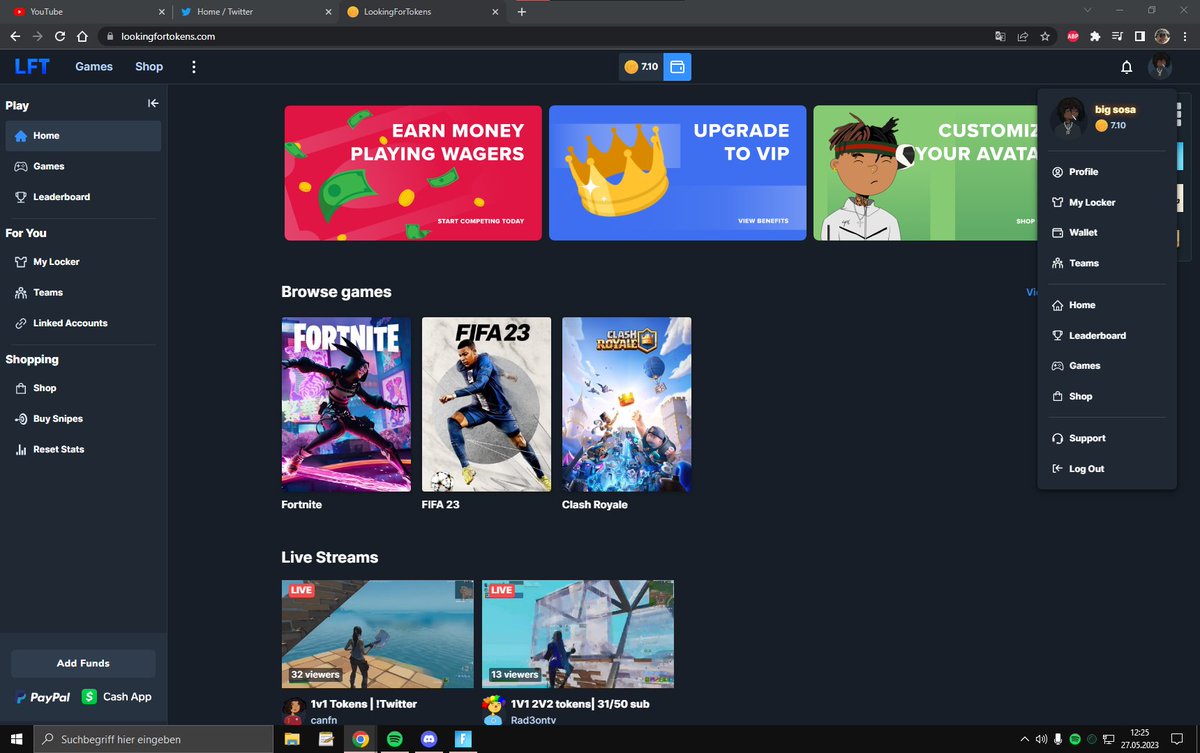The height and width of the screenshot is (753, 1200).
Task: Open the Upgrade to VIP banner
Action: click(677, 173)
